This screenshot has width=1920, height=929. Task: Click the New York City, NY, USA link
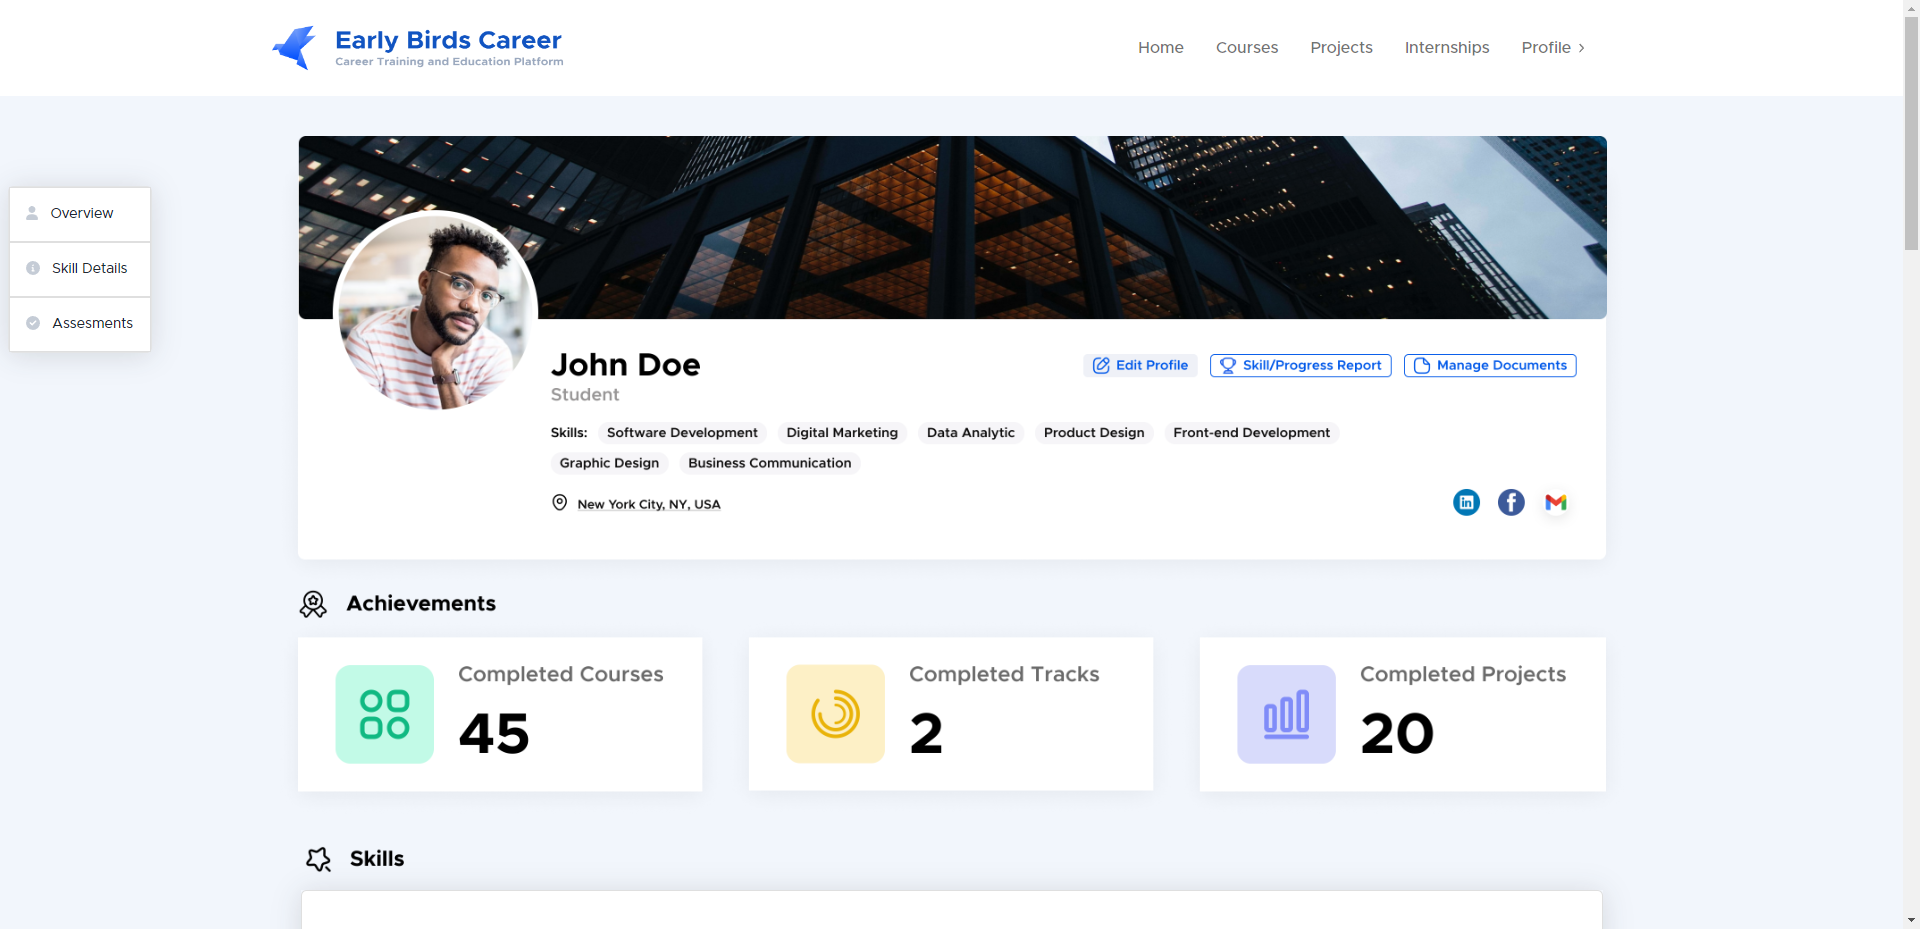pos(649,504)
